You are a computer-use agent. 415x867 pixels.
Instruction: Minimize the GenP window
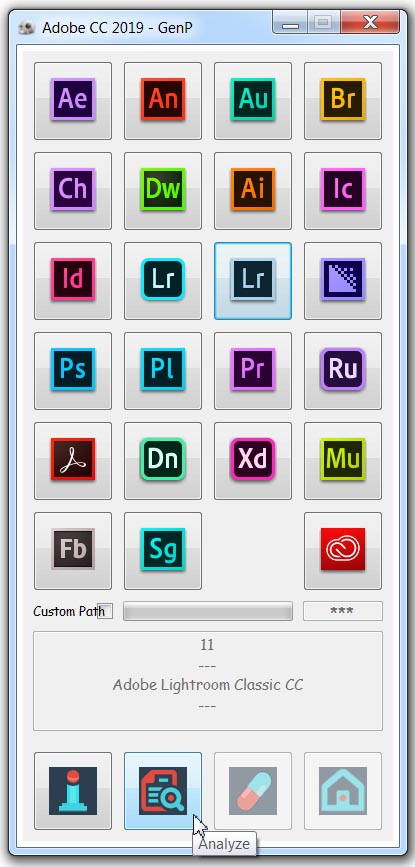click(x=291, y=23)
